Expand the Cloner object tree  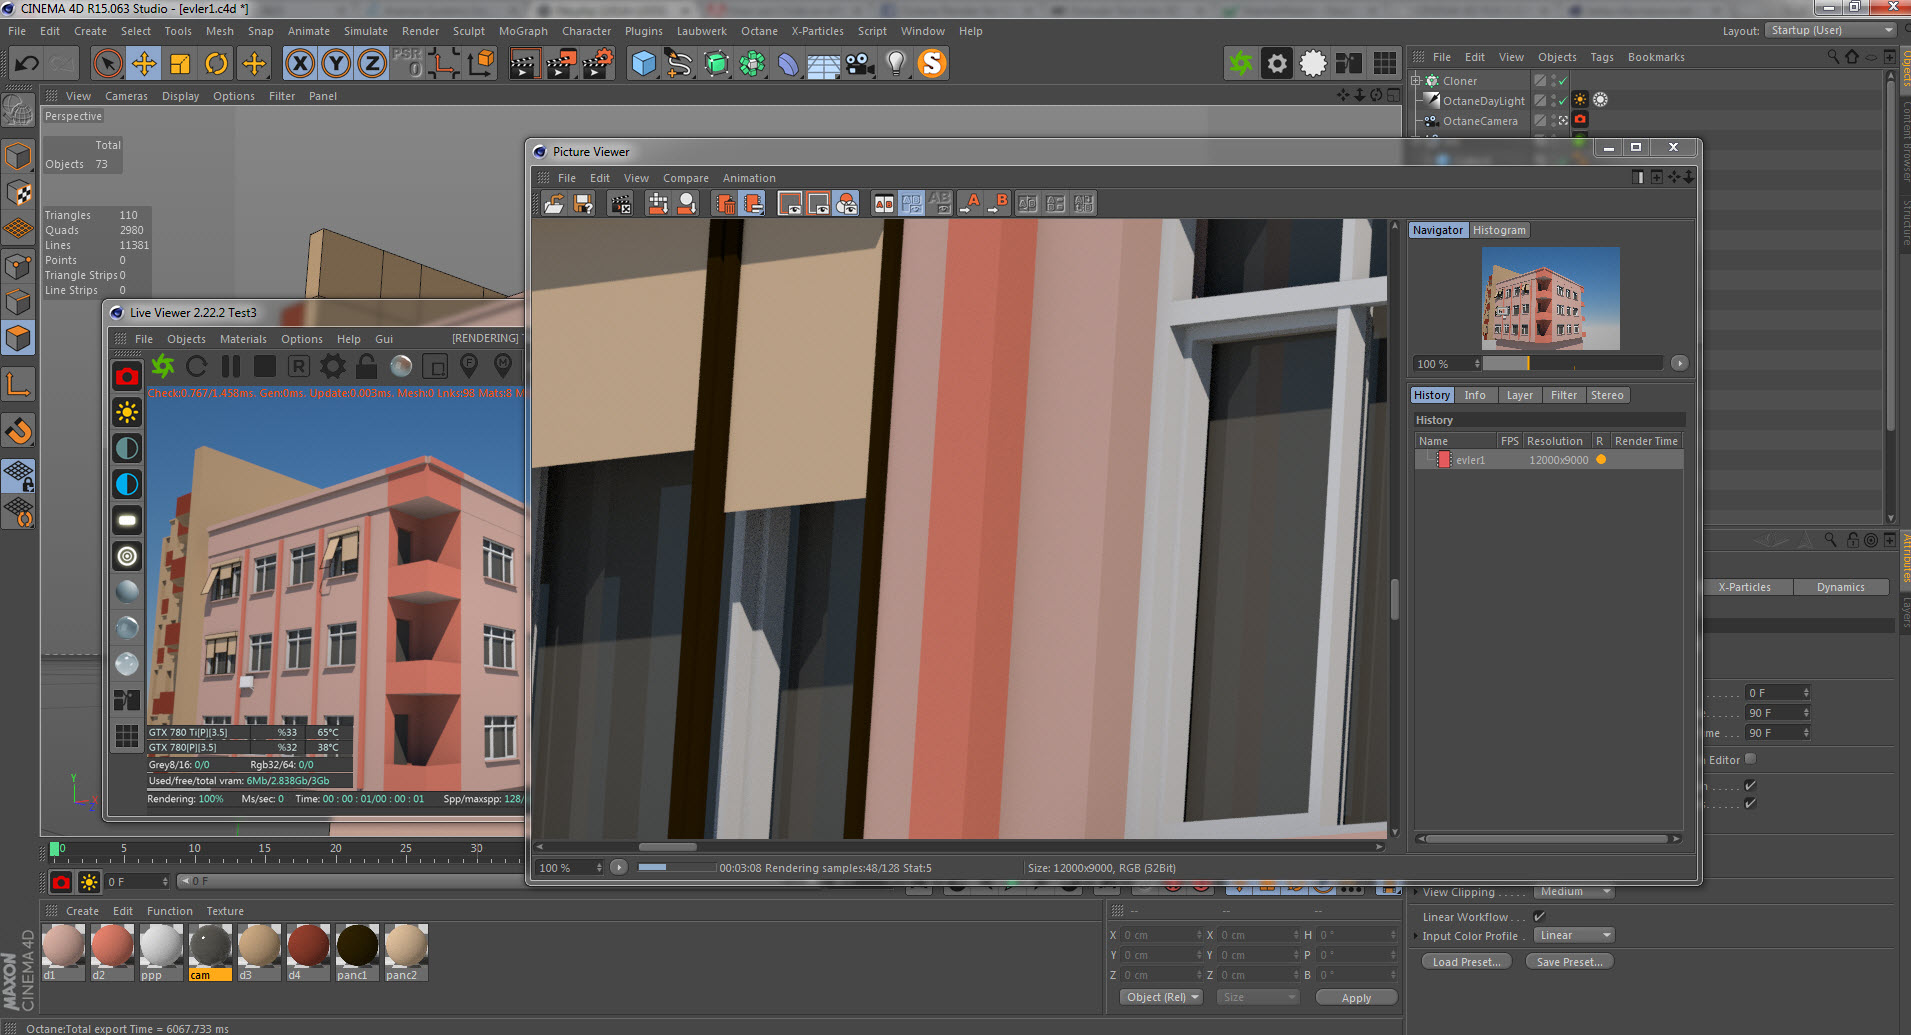coord(1416,81)
